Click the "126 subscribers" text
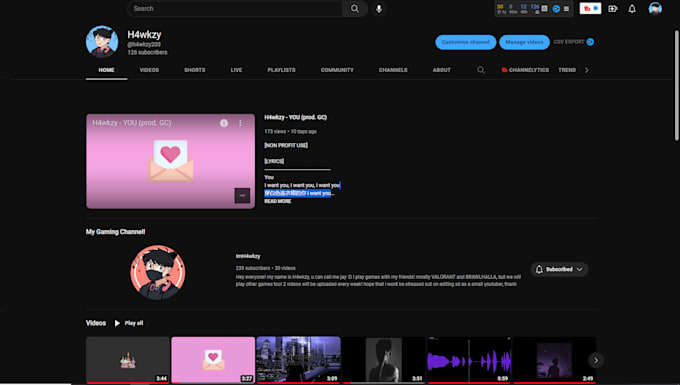The height and width of the screenshot is (385, 680). (x=147, y=52)
